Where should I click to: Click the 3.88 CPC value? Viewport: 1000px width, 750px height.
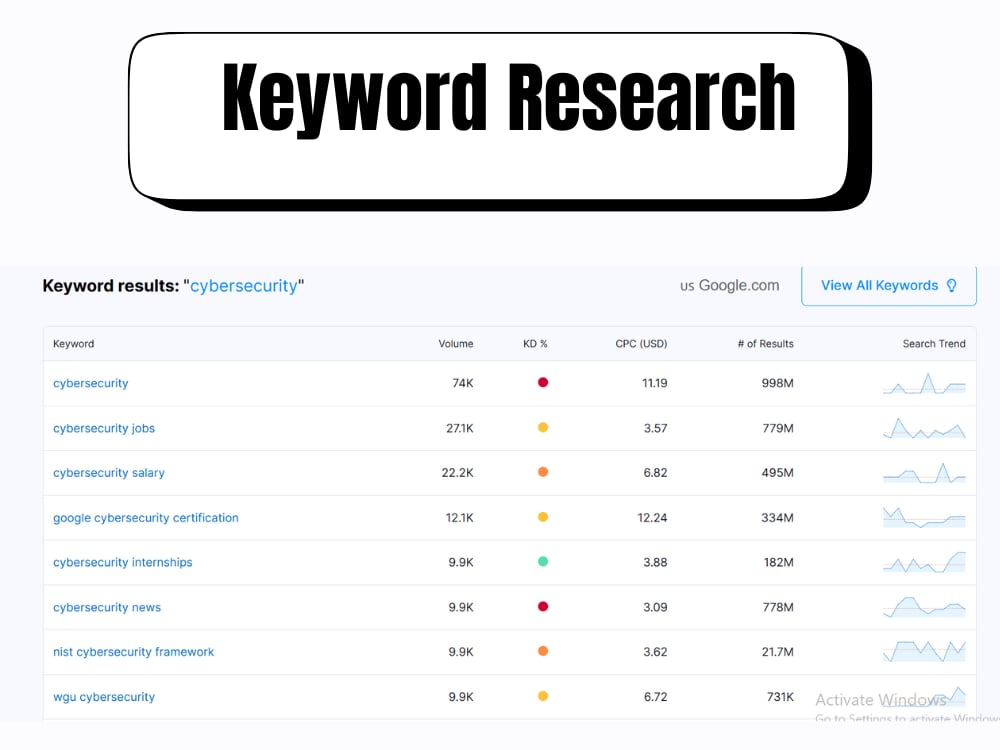655,562
